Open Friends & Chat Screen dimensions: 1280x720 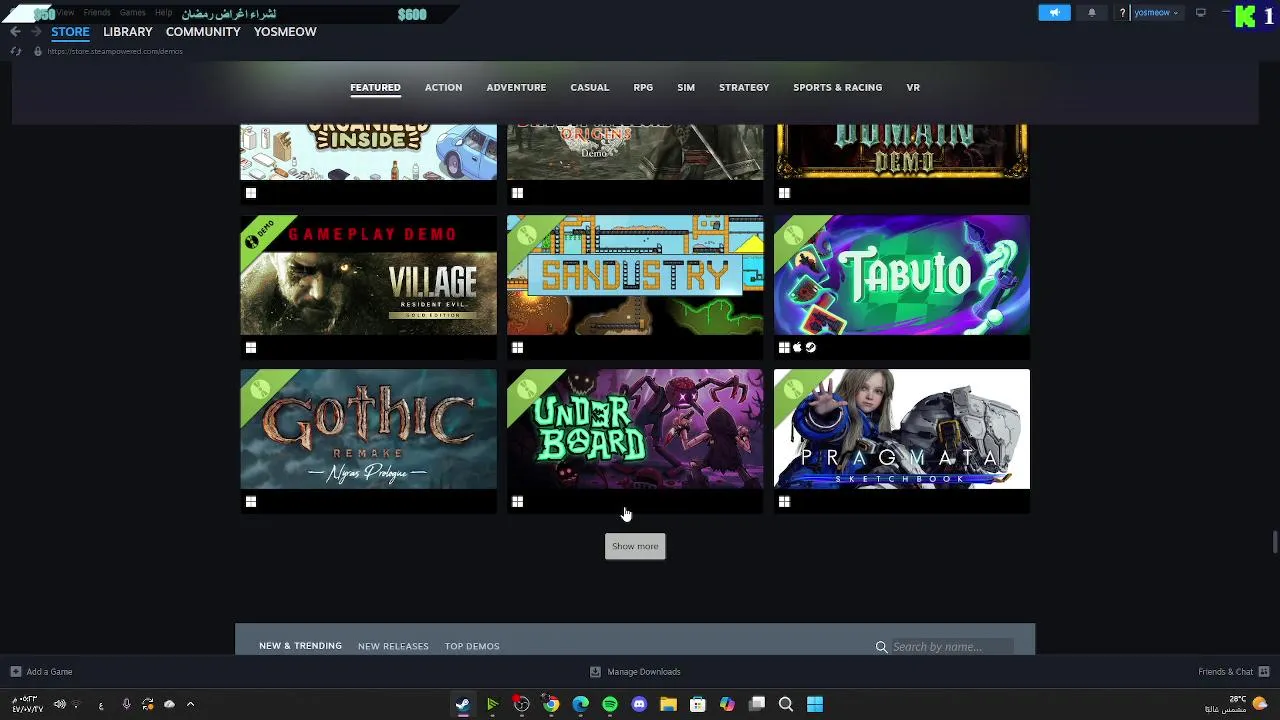click(x=1225, y=672)
